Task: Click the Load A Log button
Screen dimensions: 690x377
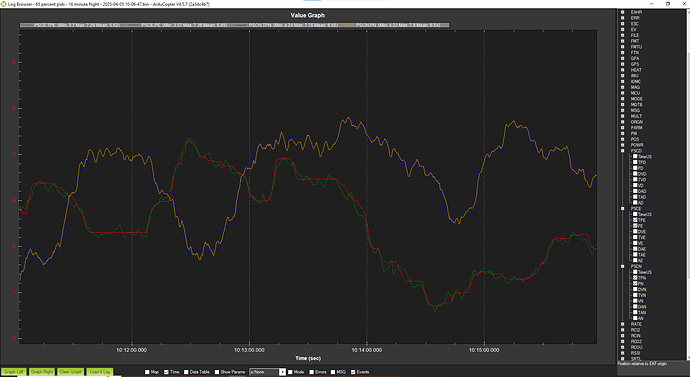Action: point(99,372)
